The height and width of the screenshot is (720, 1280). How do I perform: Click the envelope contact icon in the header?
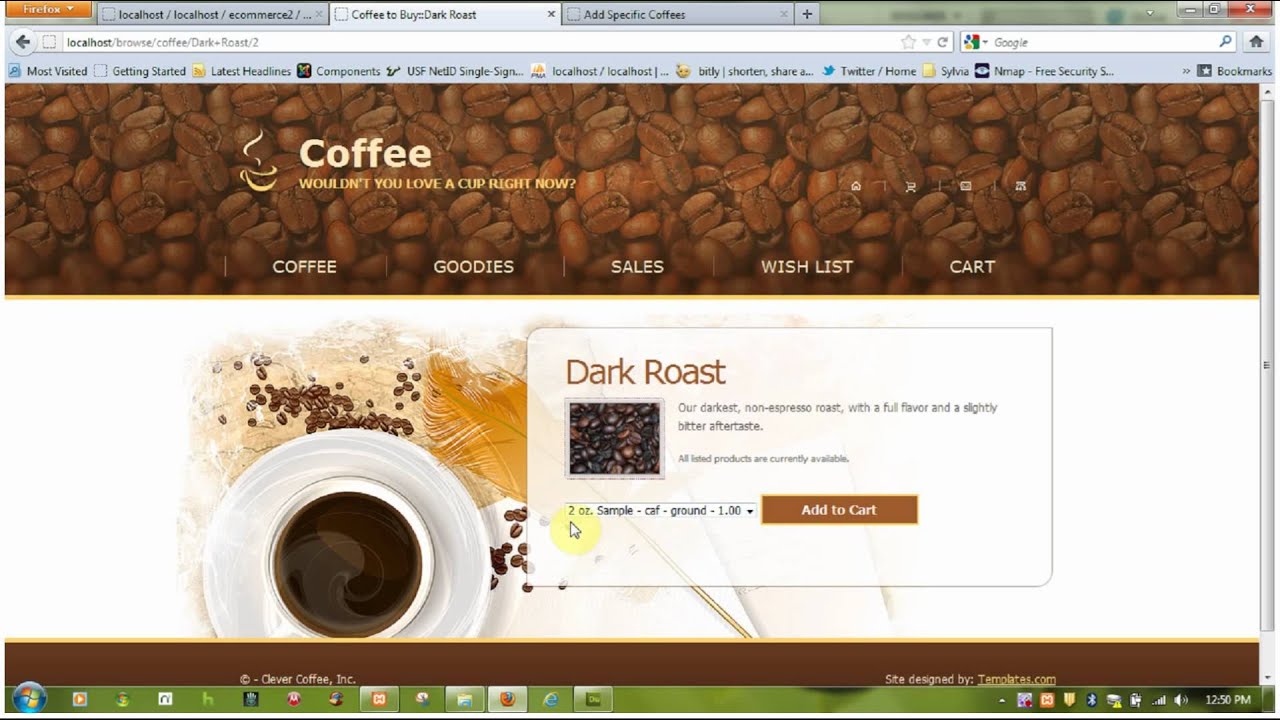[965, 186]
